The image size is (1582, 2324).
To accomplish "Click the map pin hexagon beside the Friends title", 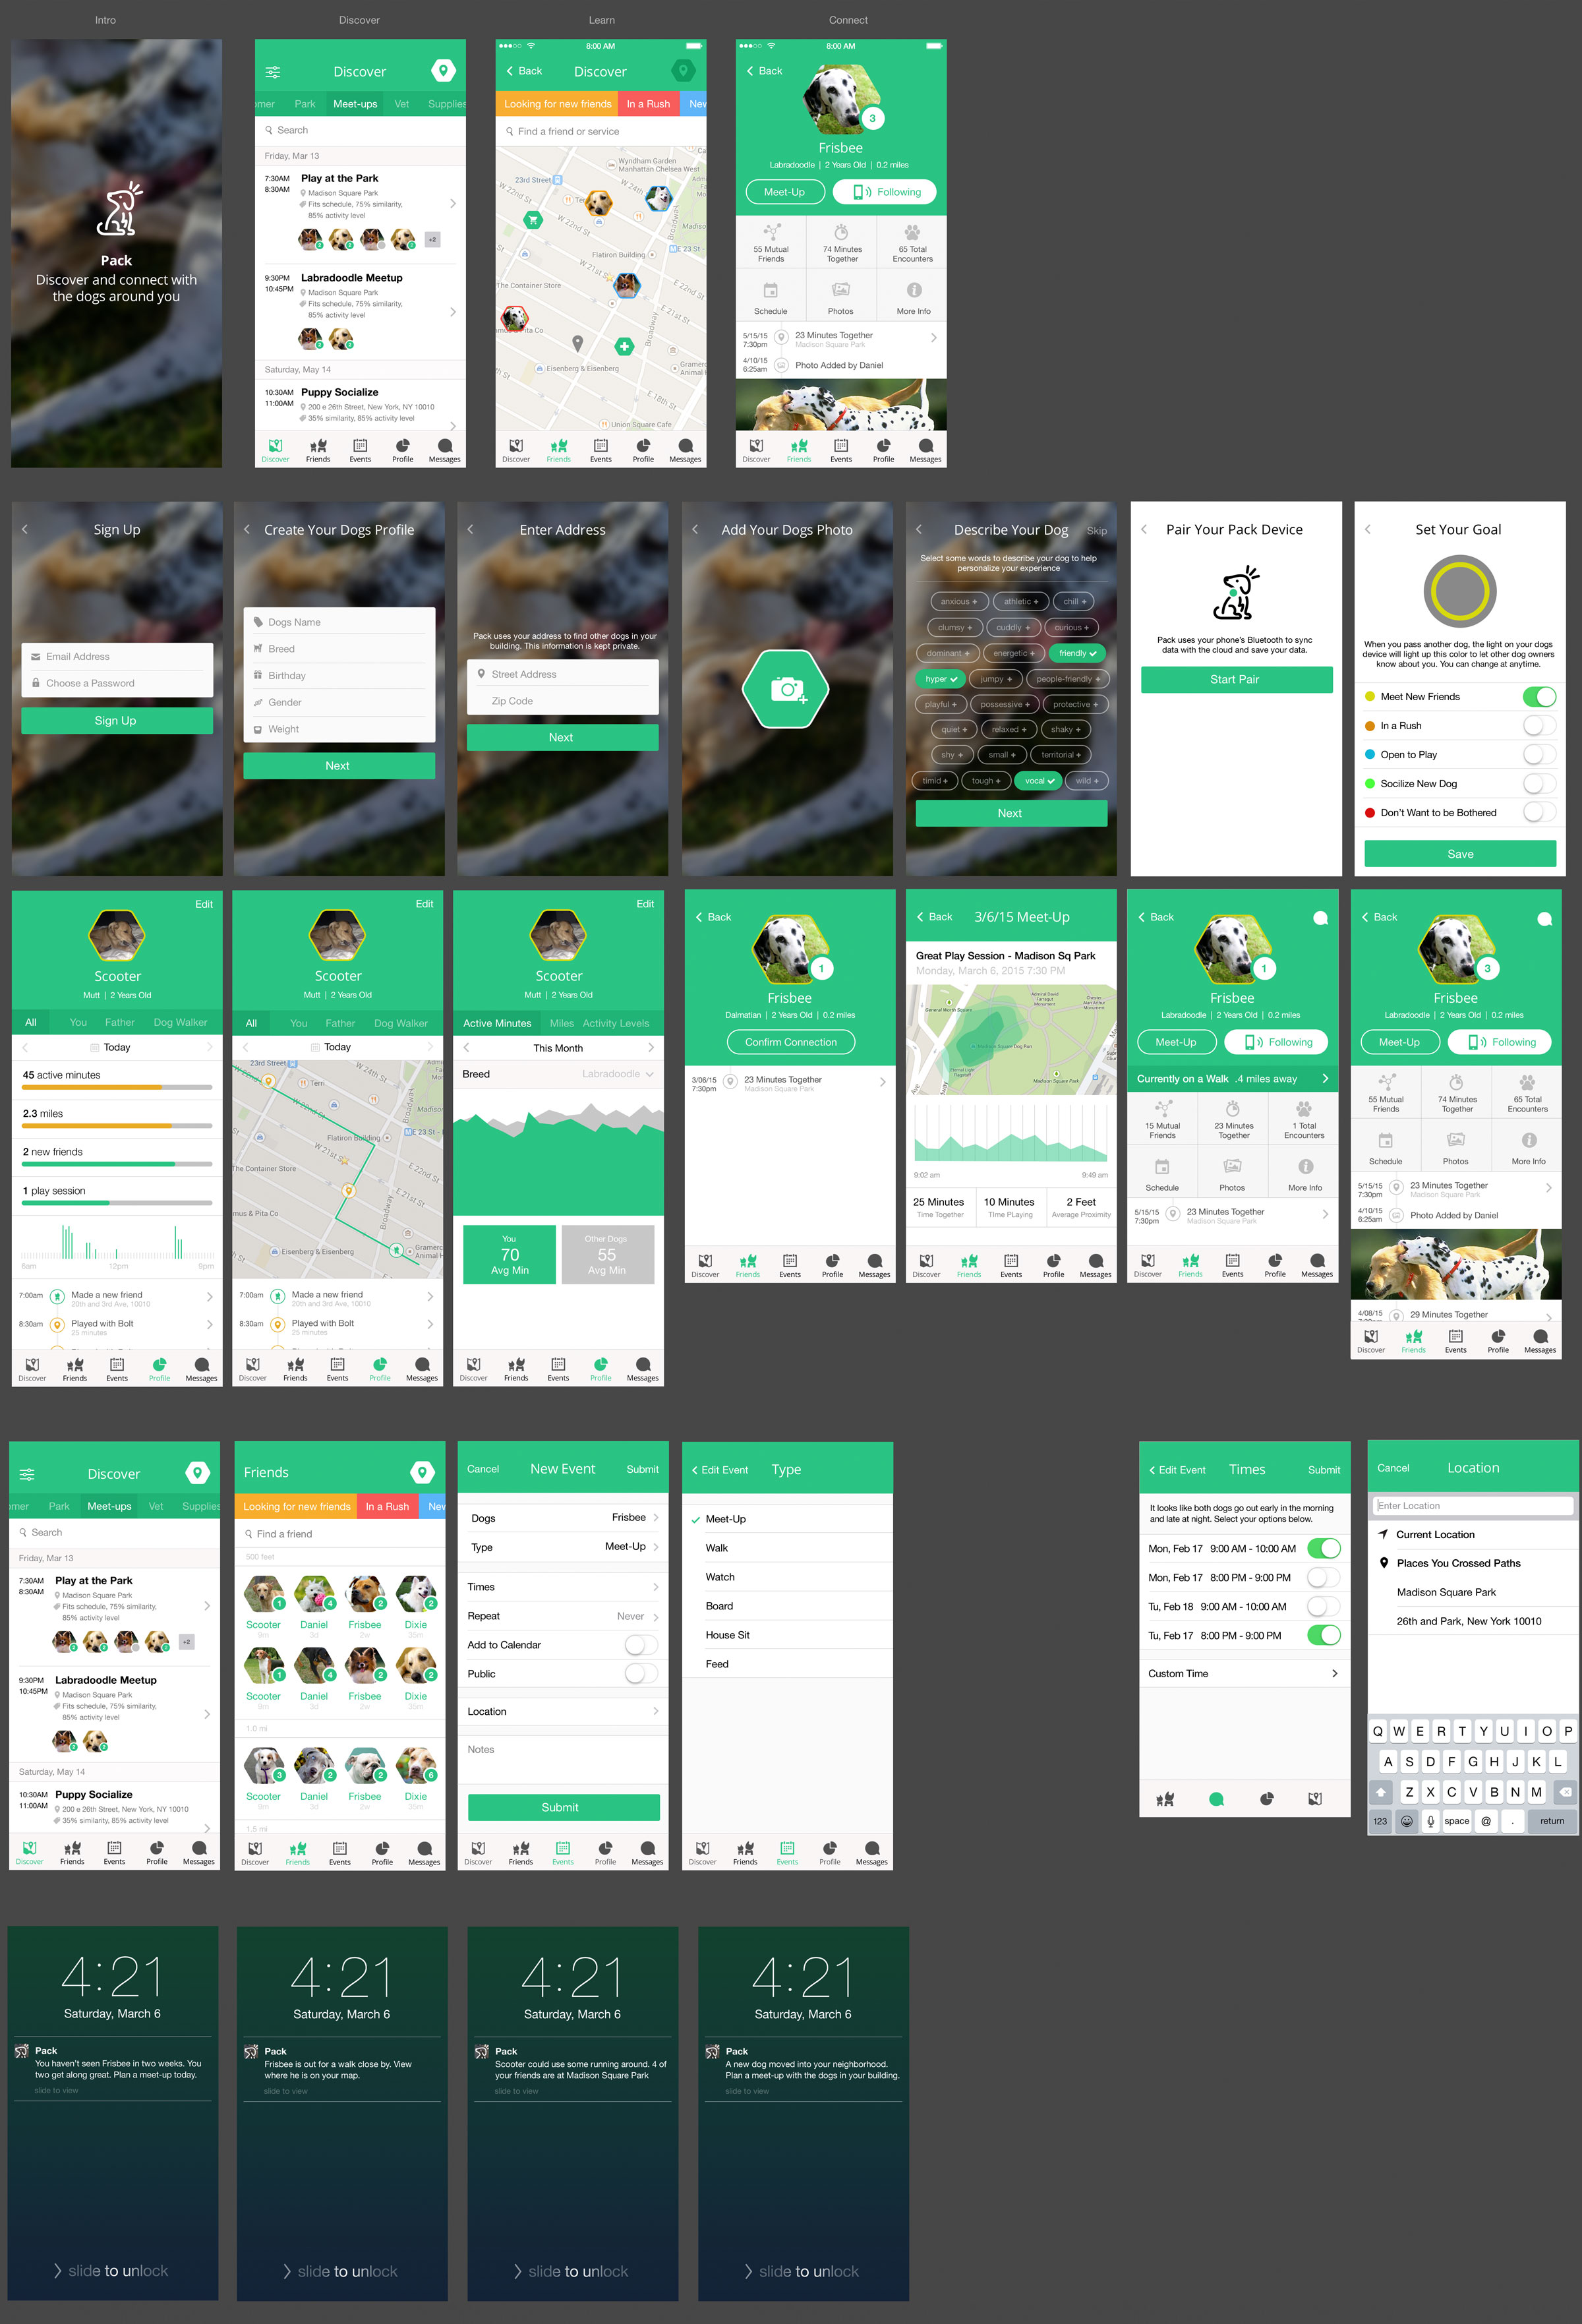I will (x=422, y=1472).
